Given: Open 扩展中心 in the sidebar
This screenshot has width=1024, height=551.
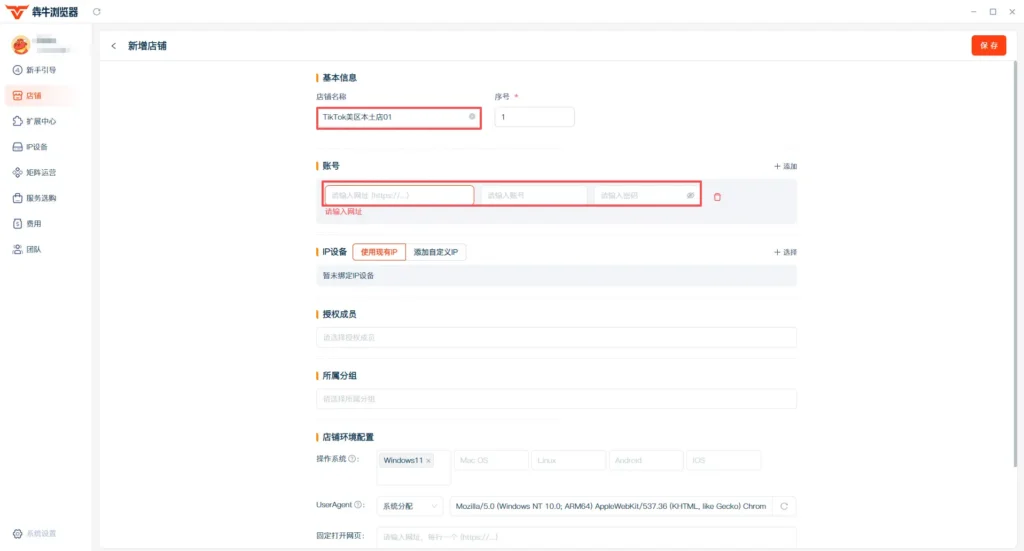Looking at the screenshot, I should pyautogui.click(x=35, y=121).
